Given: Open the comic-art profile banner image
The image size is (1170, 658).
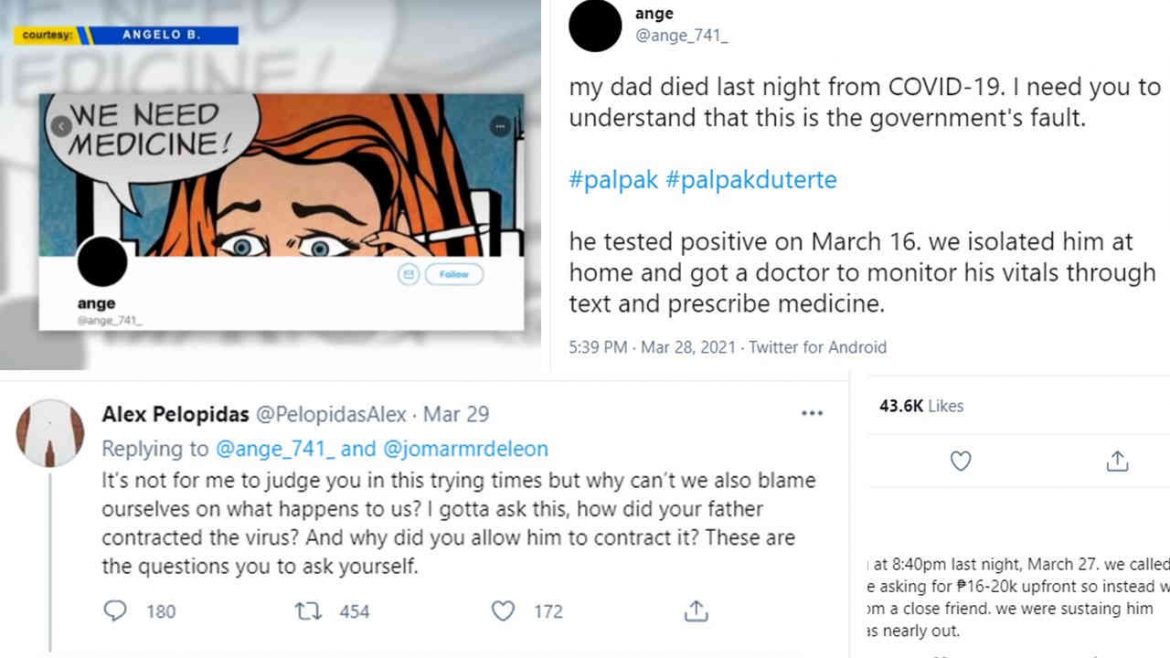Looking at the screenshot, I should [300, 170].
